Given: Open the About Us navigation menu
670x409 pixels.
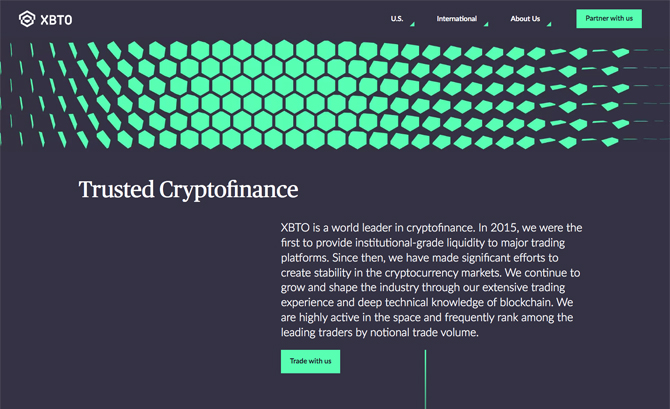Looking at the screenshot, I should [x=525, y=19].
